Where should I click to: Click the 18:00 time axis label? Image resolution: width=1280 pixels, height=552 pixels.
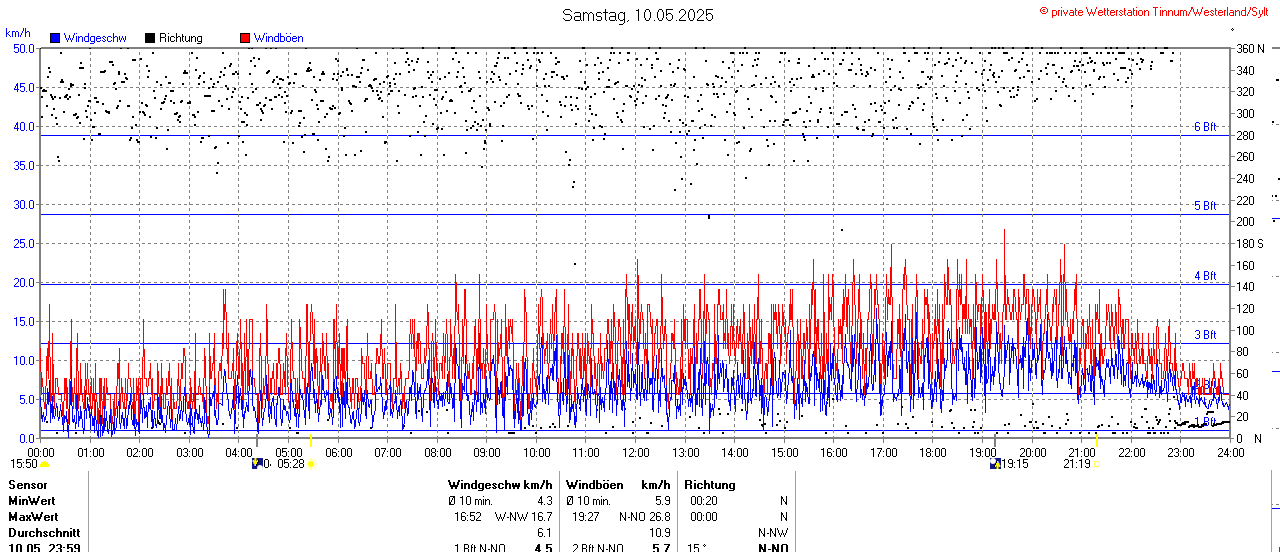tap(933, 452)
